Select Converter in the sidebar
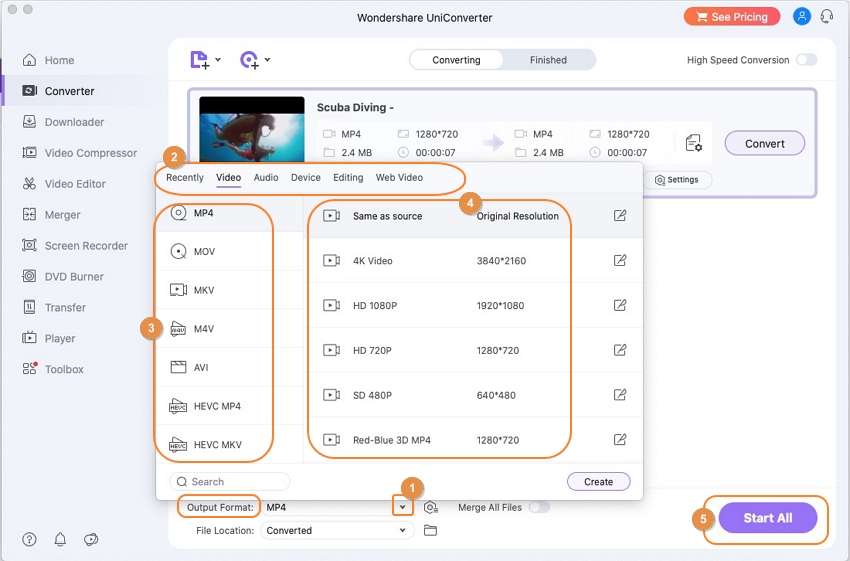The image size is (850, 561). (x=58, y=91)
